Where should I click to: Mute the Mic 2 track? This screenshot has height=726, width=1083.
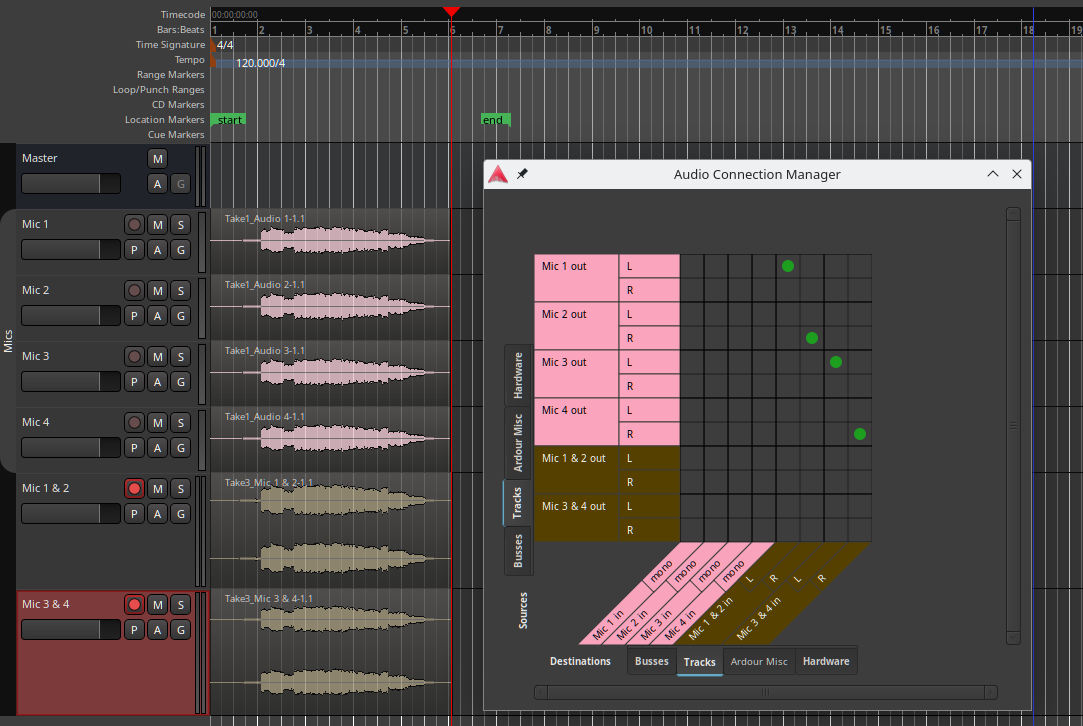coord(157,290)
